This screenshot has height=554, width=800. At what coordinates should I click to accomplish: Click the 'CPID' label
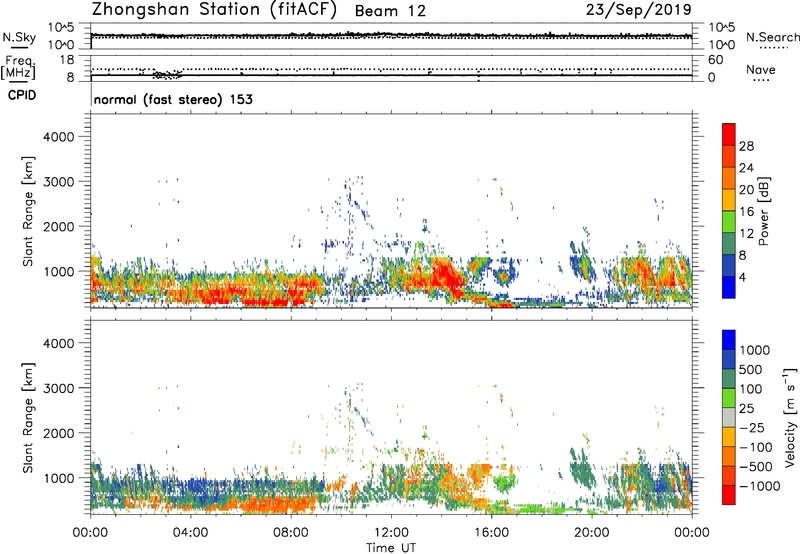pyautogui.click(x=22, y=95)
